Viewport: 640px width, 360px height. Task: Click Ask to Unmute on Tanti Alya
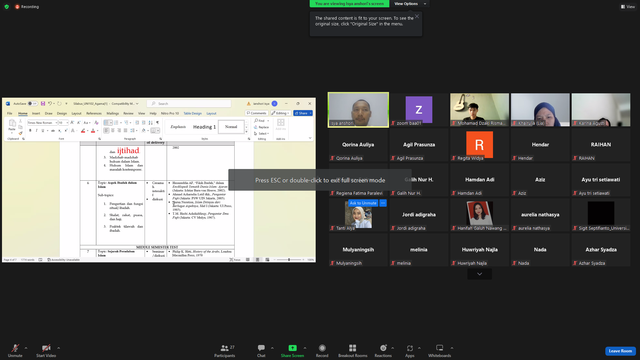click(363, 203)
